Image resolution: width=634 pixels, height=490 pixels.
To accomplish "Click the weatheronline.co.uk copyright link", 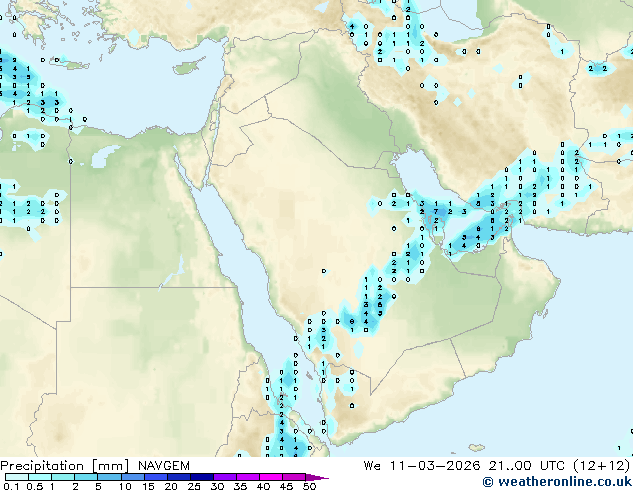I will (557, 482).
